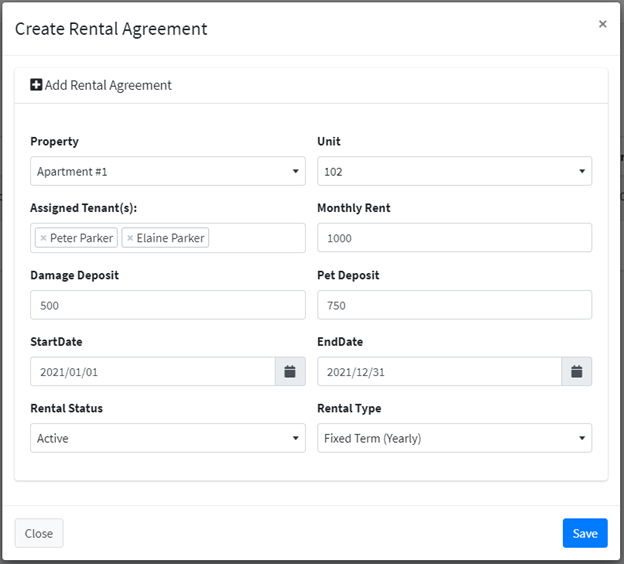The image size is (624, 564).
Task: Open the StartDate calendar picker icon
Action: point(290,371)
